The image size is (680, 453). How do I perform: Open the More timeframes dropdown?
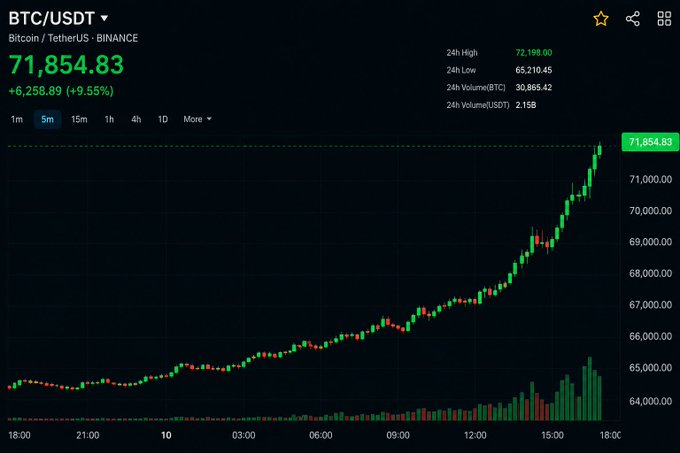click(x=197, y=119)
